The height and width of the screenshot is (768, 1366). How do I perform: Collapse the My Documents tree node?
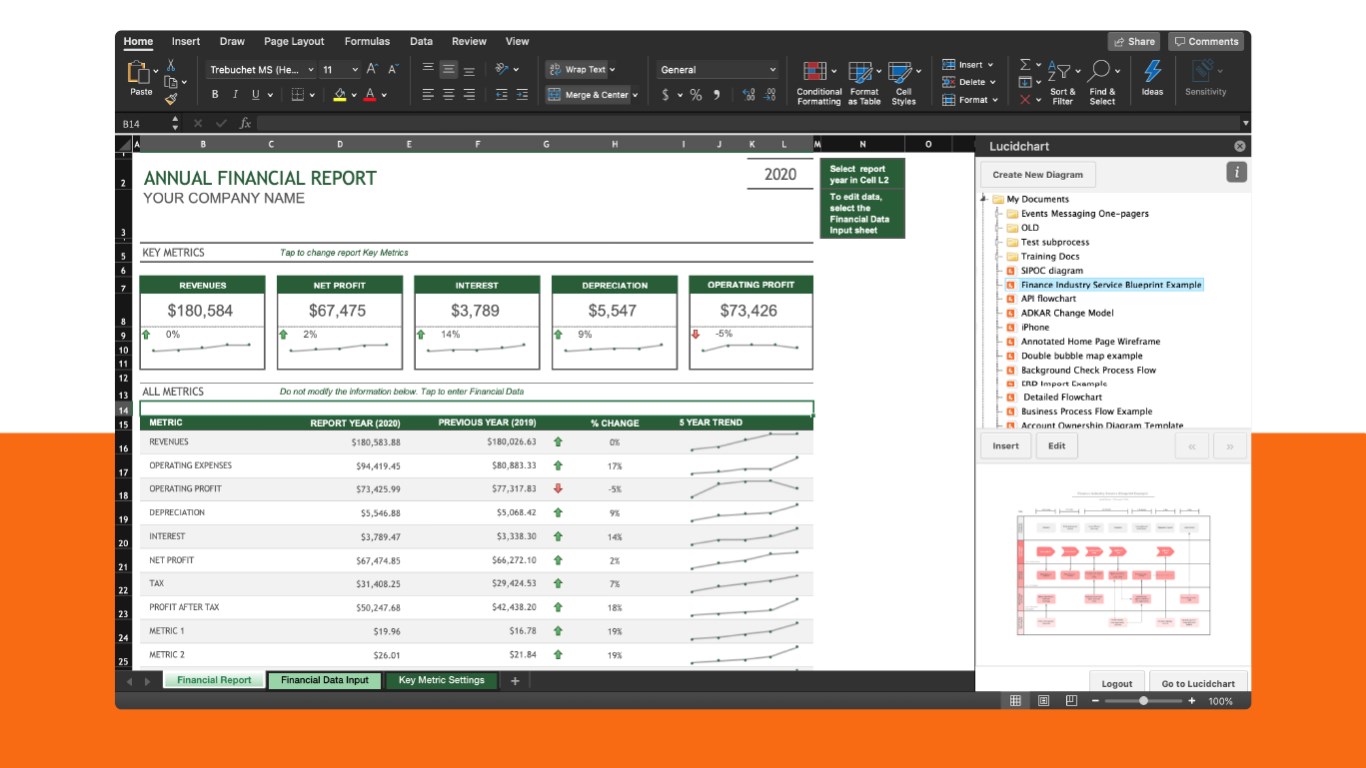984,199
